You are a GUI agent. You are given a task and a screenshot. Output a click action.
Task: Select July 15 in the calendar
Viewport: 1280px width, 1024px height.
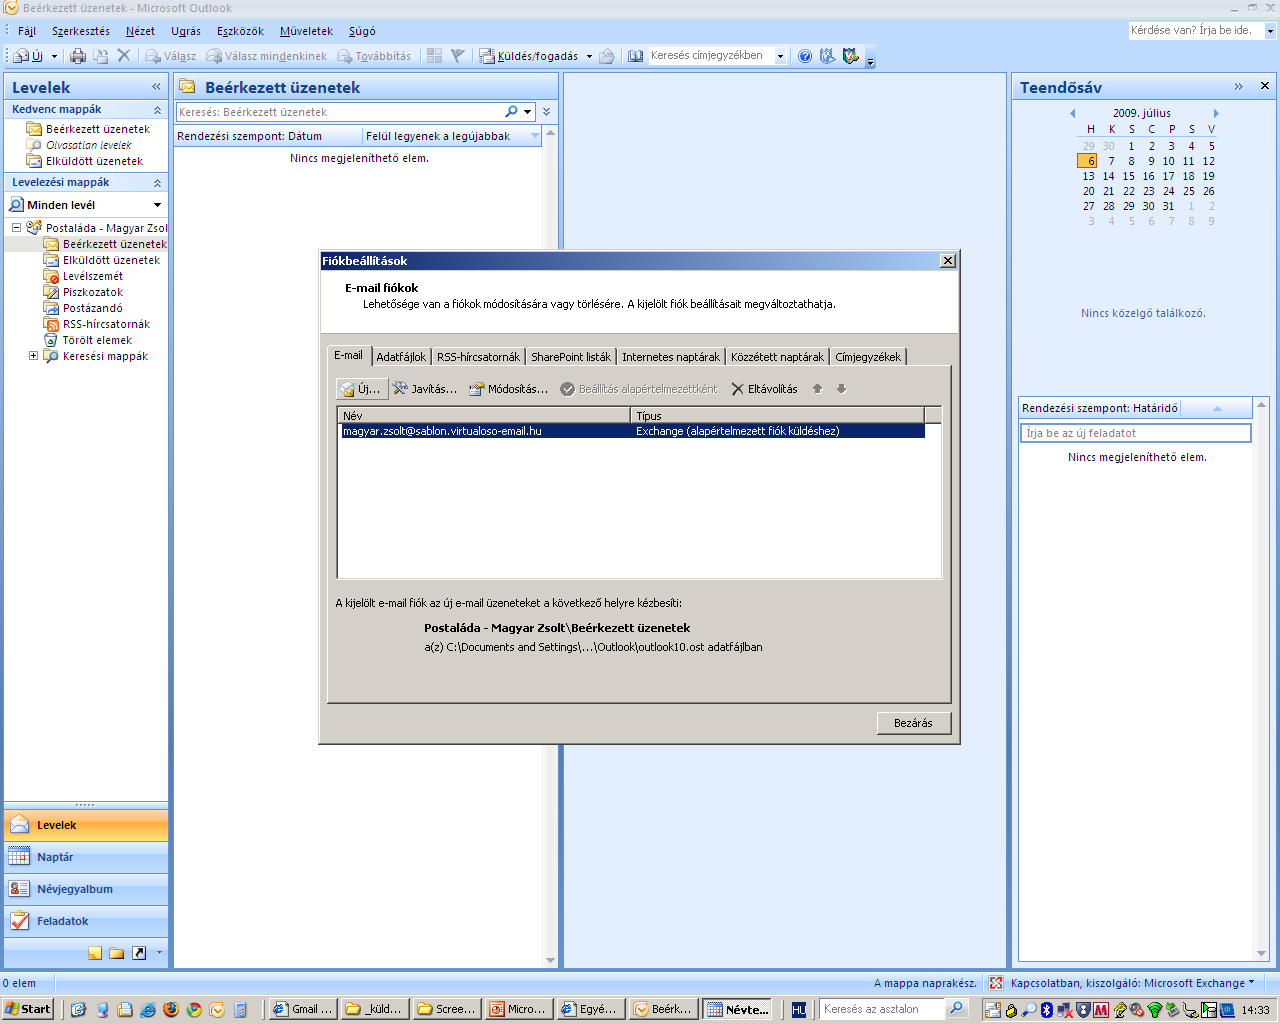coord(1128,176)
